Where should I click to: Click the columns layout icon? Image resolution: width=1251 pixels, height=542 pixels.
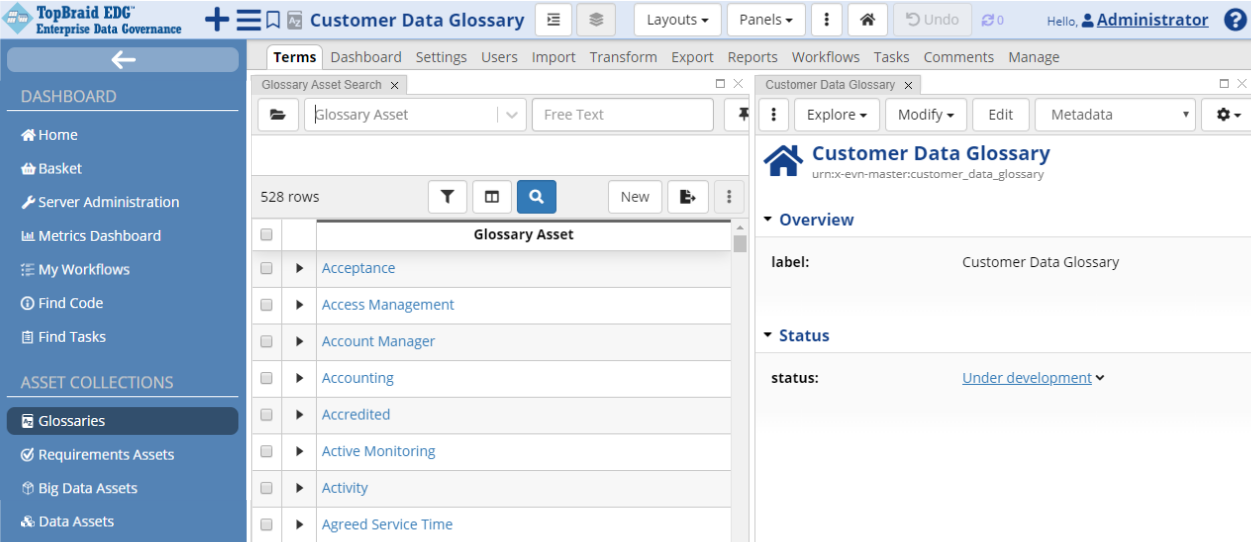click(492, 197)
